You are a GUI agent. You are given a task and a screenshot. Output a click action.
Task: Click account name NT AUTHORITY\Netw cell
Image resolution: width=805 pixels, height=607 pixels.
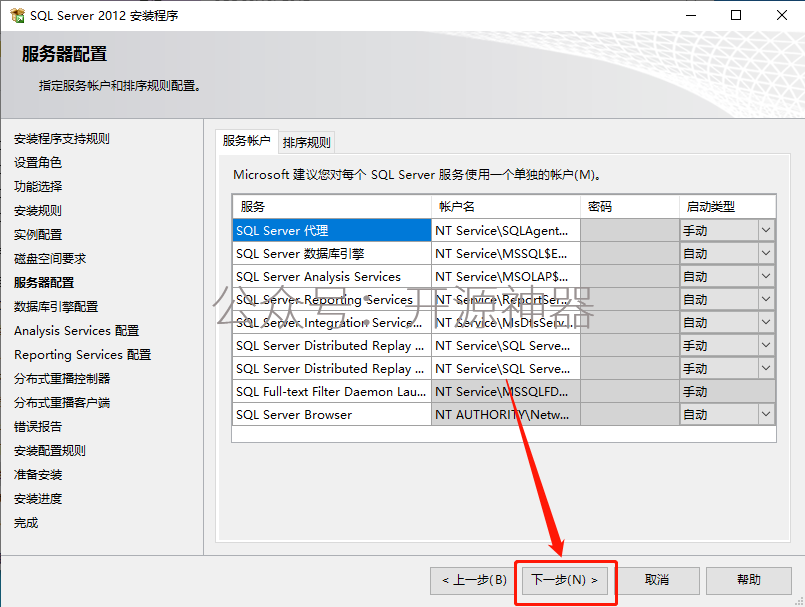pyautogui.click(x=506, y=414)
